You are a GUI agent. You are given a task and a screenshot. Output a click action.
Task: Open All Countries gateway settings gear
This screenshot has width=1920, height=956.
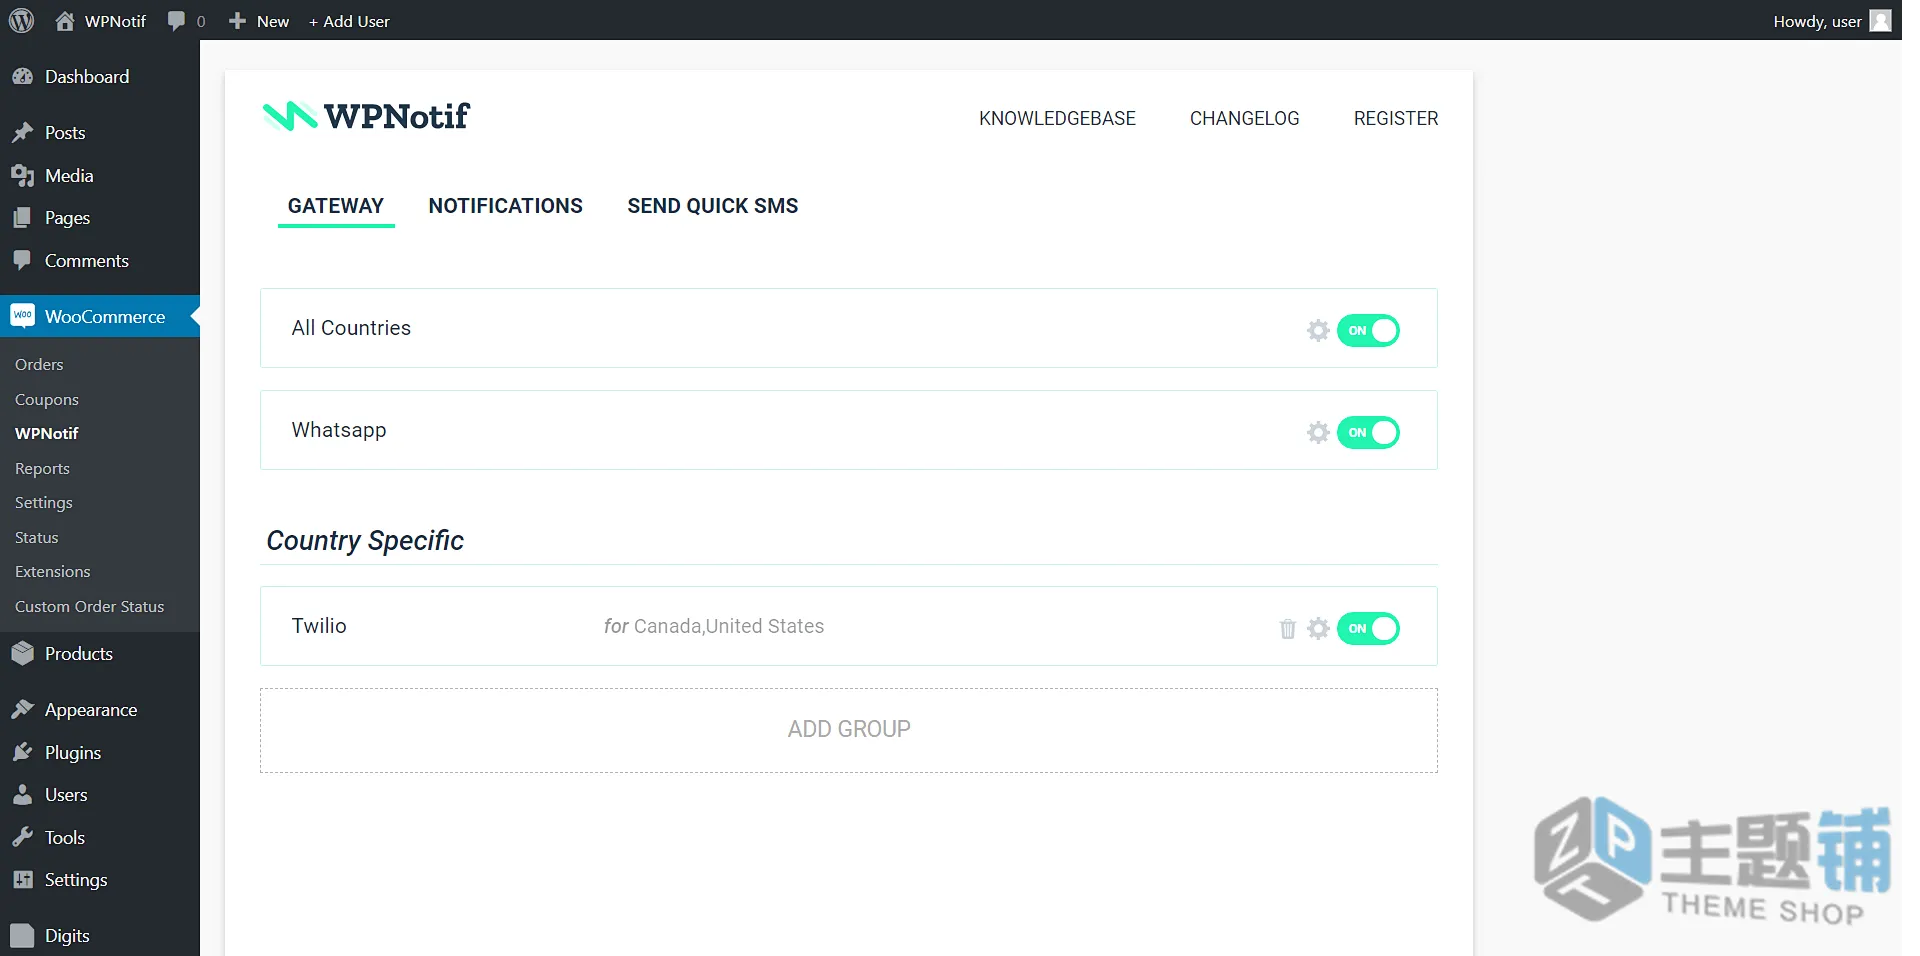tap(1318, 330)
